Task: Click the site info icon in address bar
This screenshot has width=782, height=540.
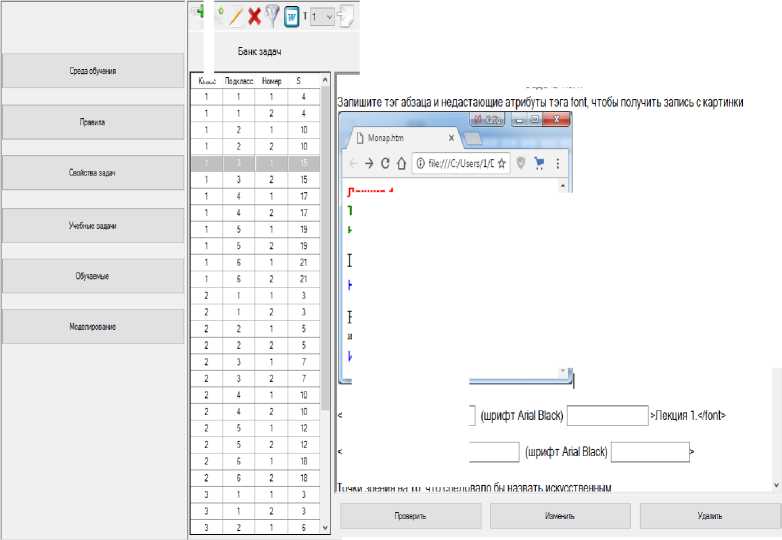Action: [x=420, y=164]
